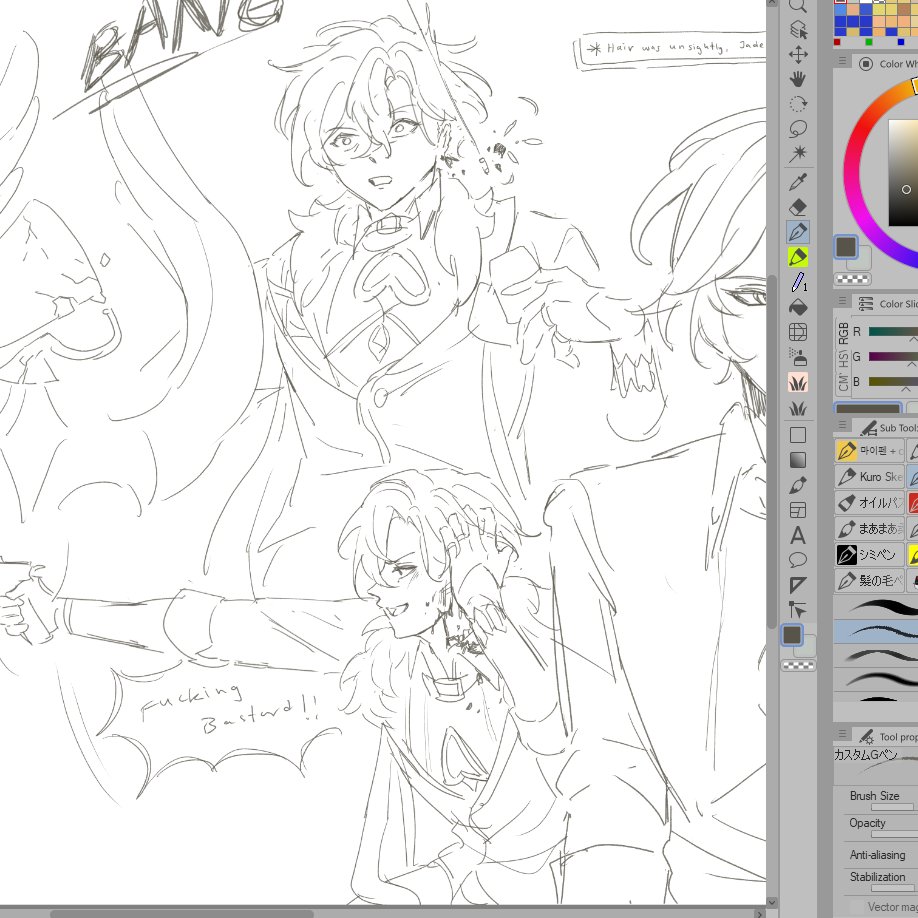Select the Gradient tool

click(798, 460)
